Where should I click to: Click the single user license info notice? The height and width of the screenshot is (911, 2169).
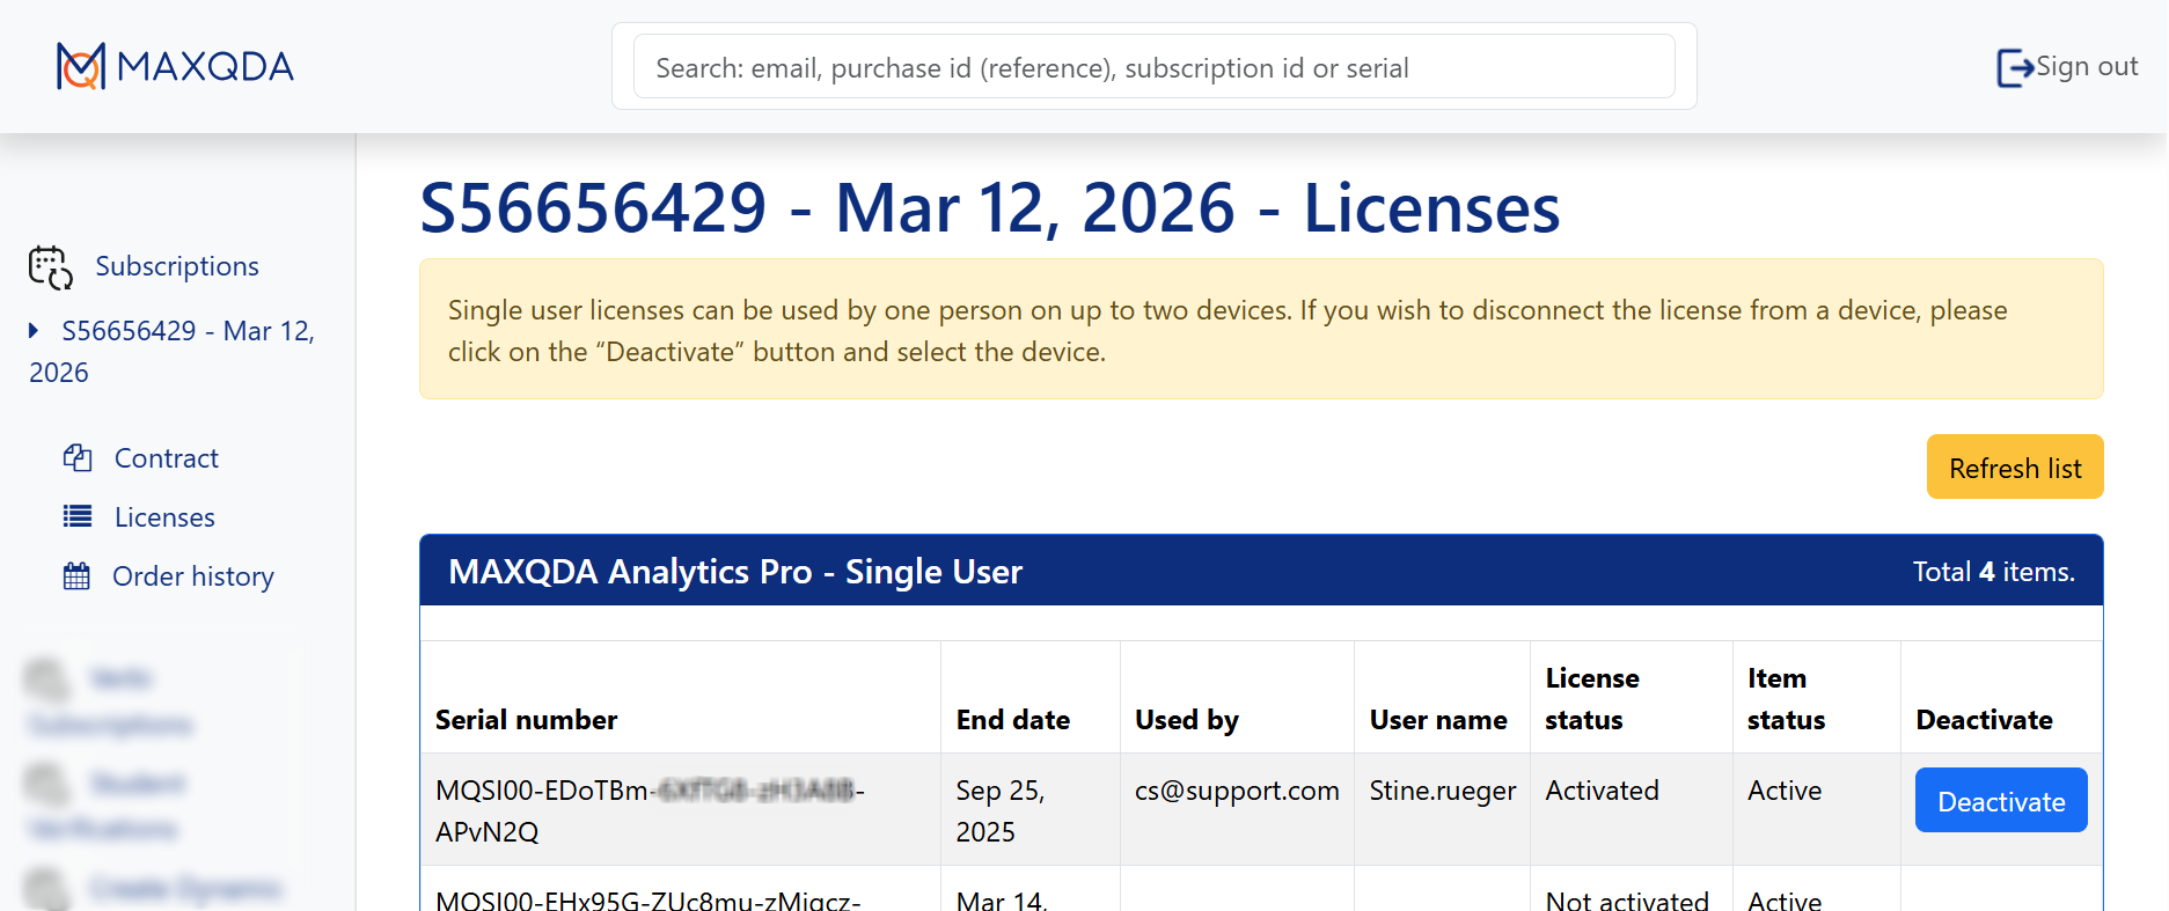pos(1261,329)
